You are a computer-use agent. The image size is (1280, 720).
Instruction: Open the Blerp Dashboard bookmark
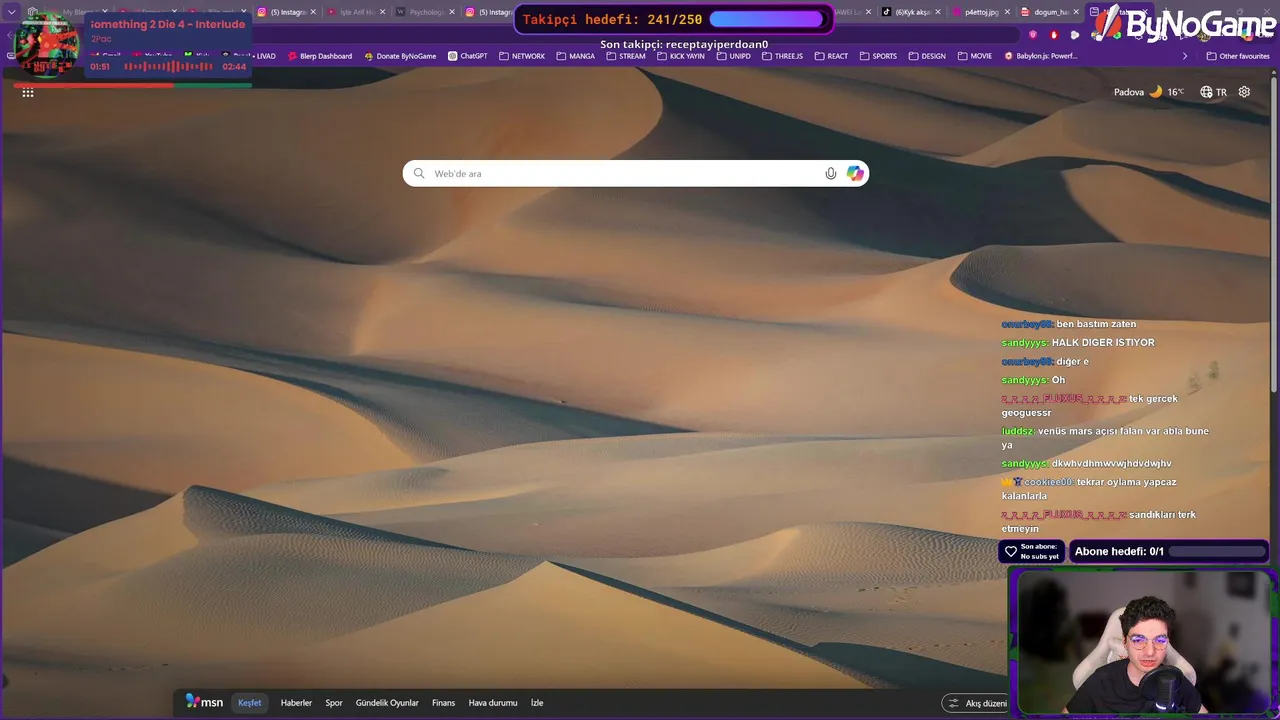point(319,56)
